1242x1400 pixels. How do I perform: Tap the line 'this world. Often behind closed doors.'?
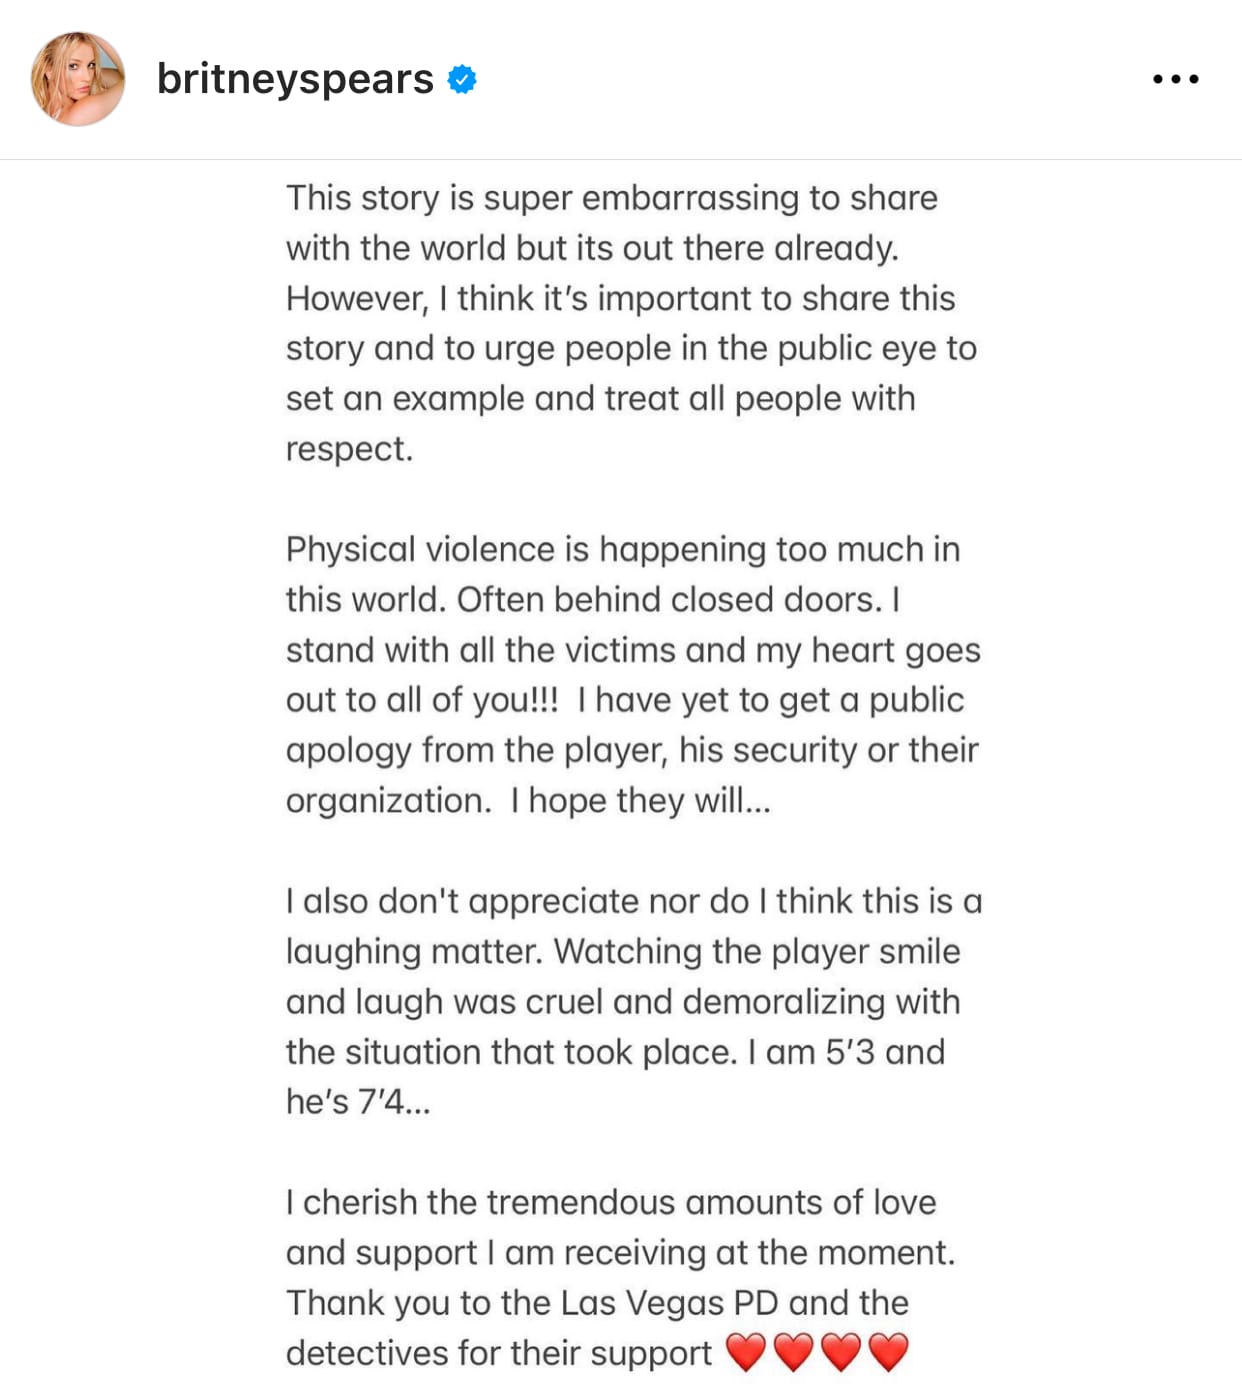(593, 600)
